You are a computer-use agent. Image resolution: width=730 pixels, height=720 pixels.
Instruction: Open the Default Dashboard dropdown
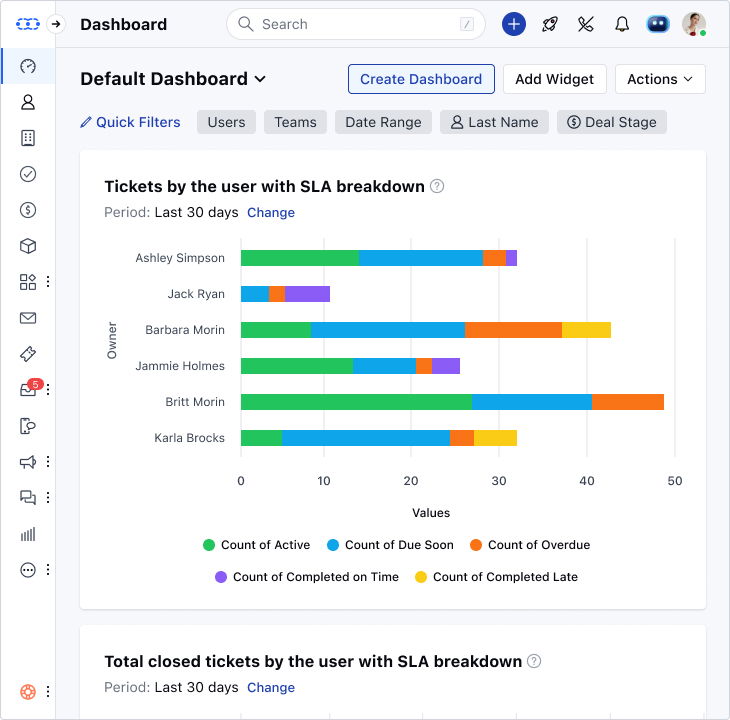pos(173,79)
